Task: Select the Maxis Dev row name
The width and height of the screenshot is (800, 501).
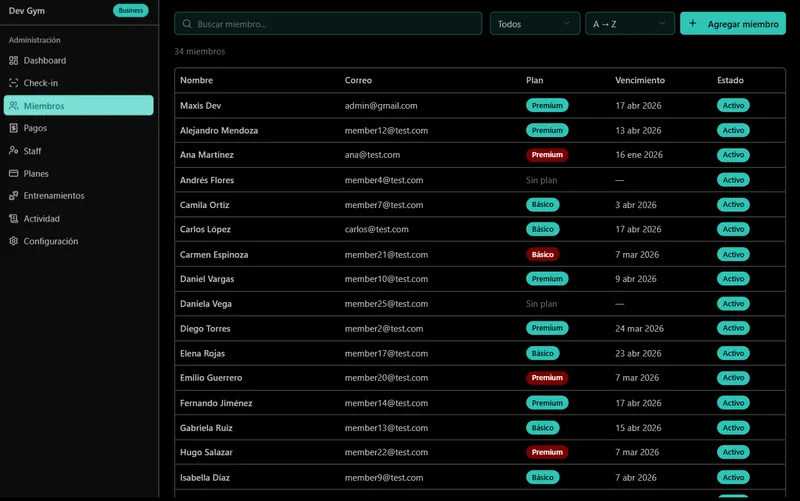Action: point(201,106)
